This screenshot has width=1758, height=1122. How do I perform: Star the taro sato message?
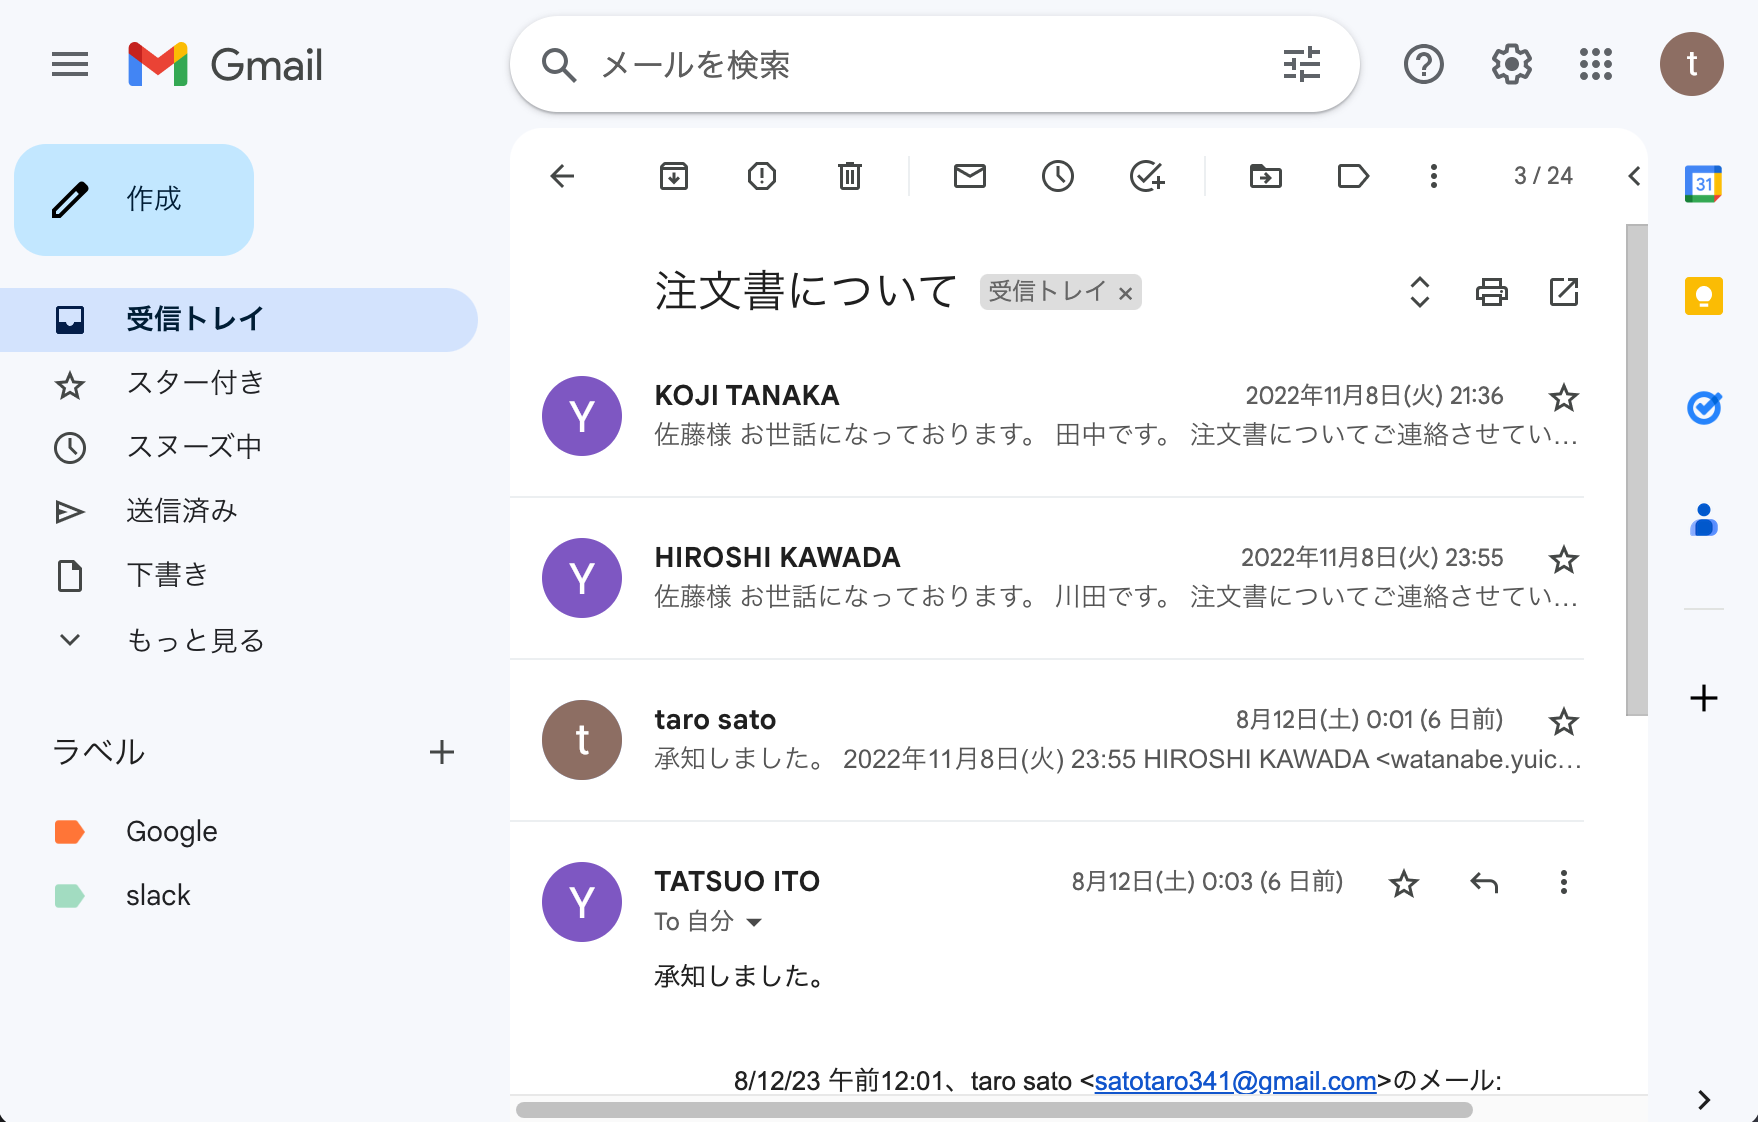pos(1564,722)
